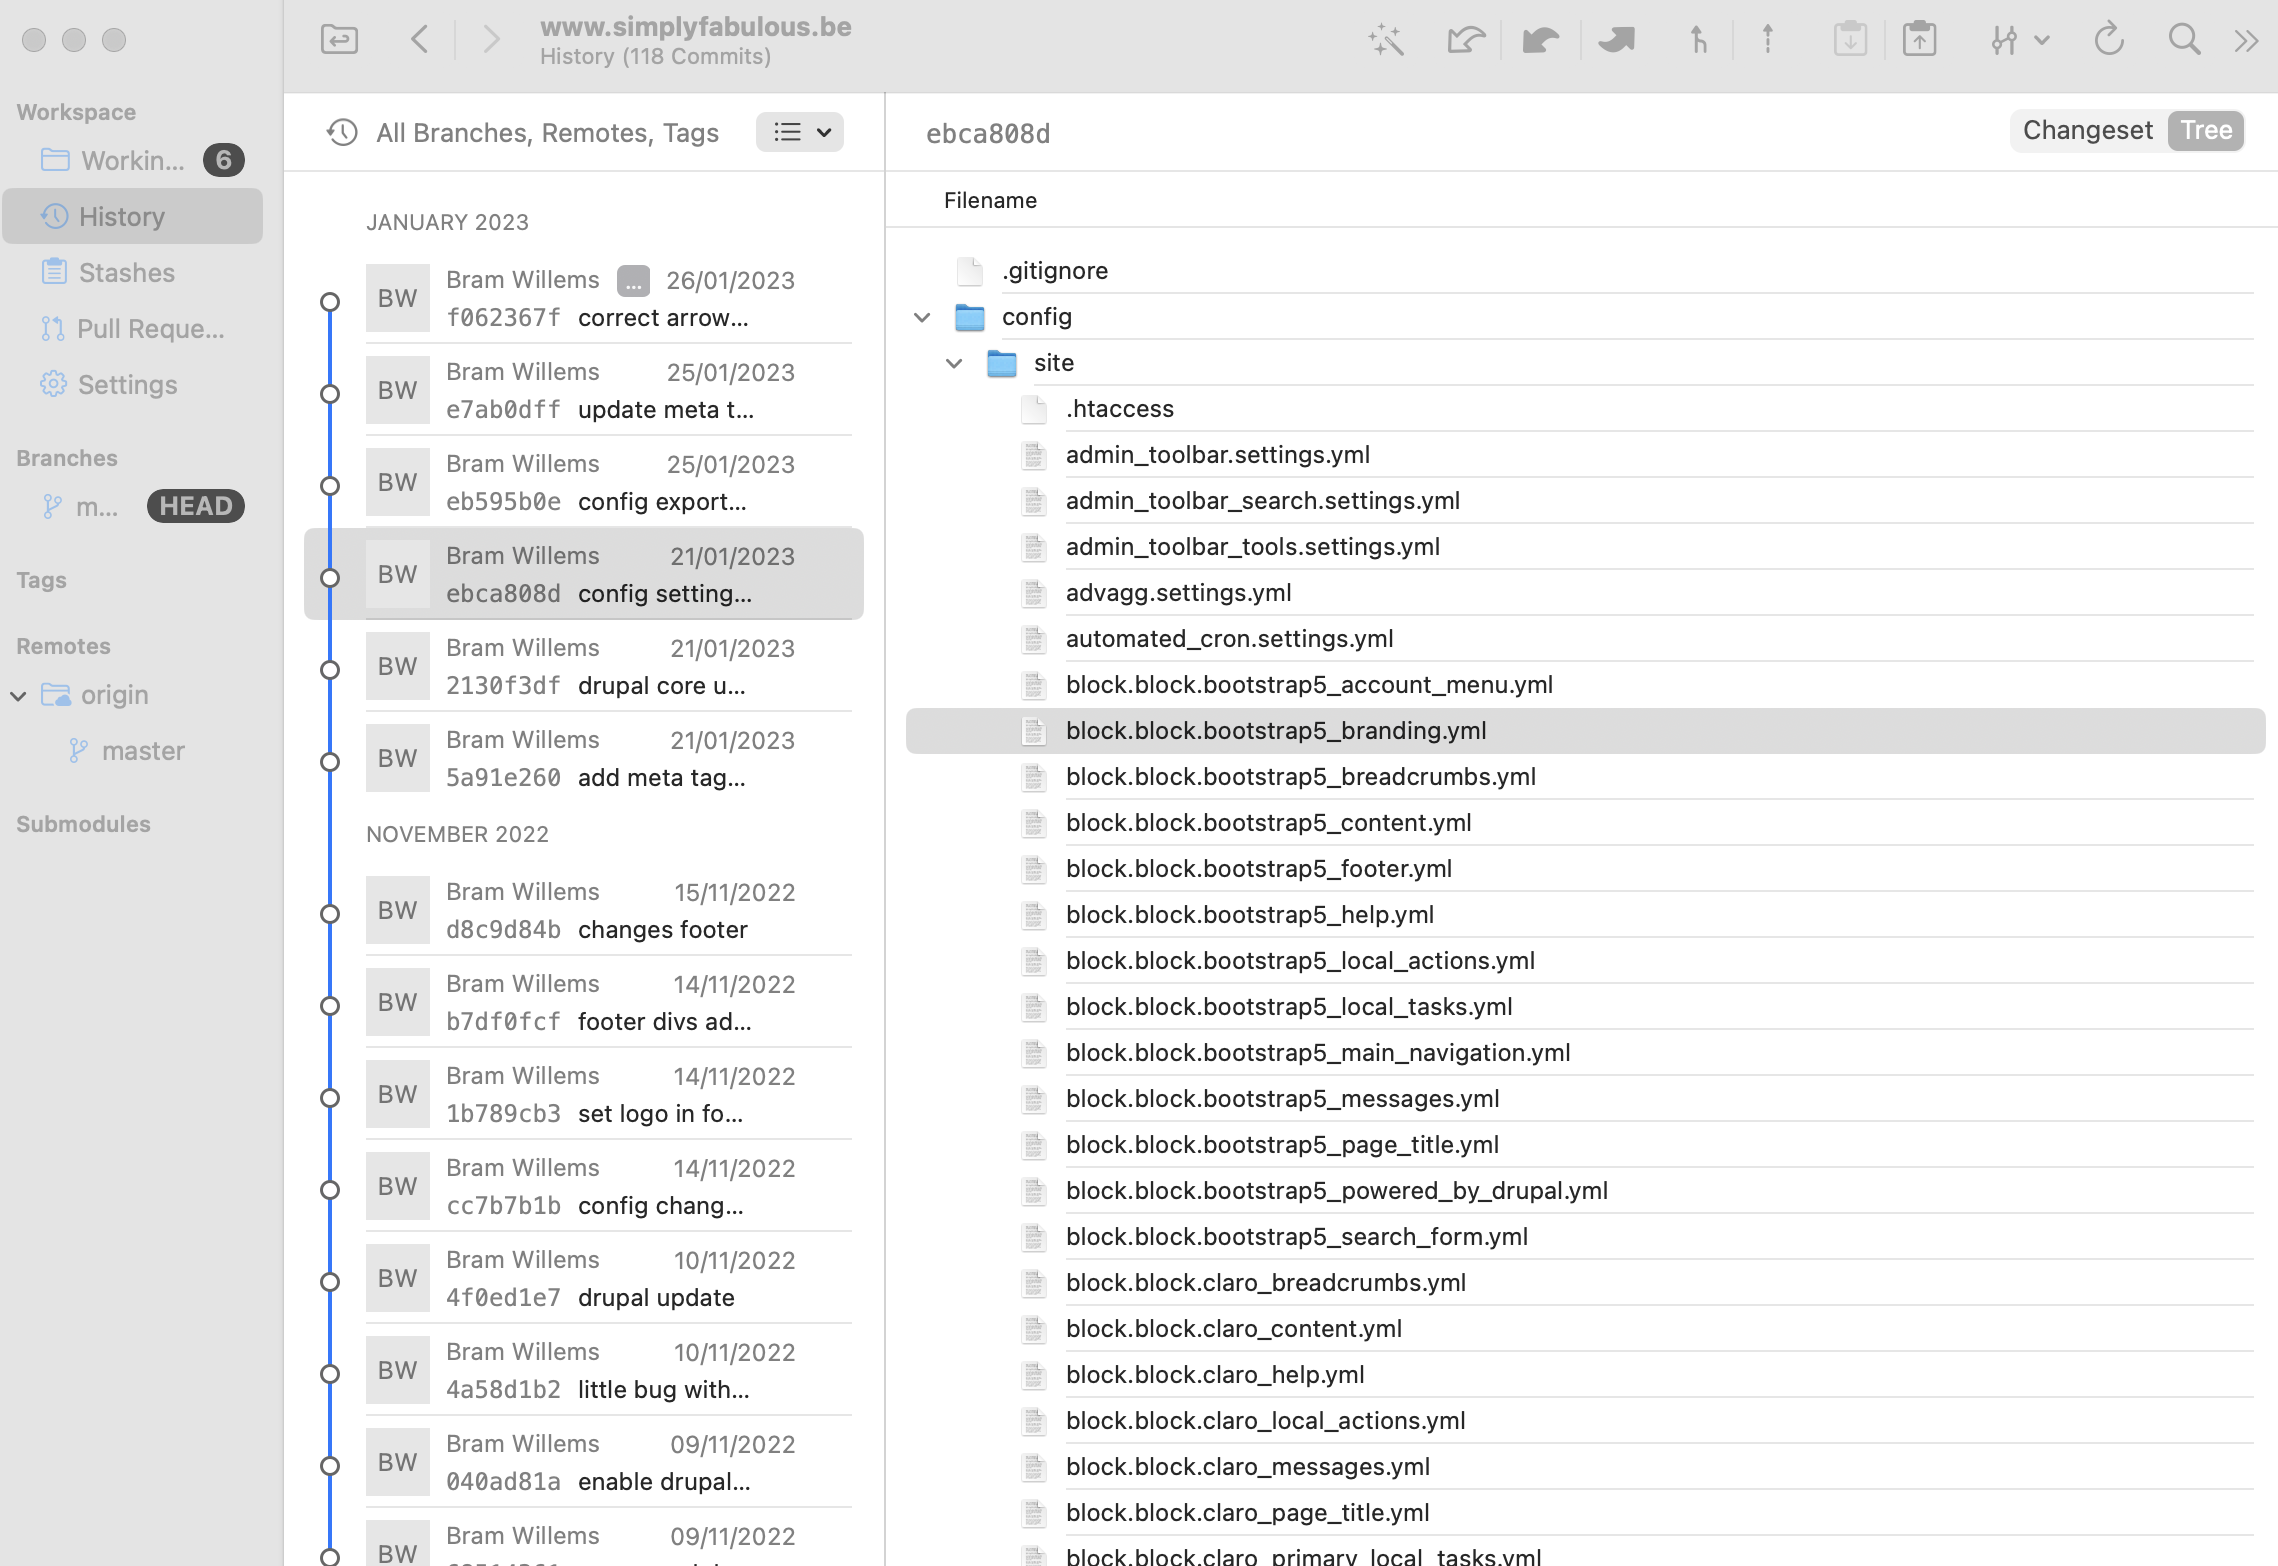Open the Stashes section in sidebar

[126, 272]
